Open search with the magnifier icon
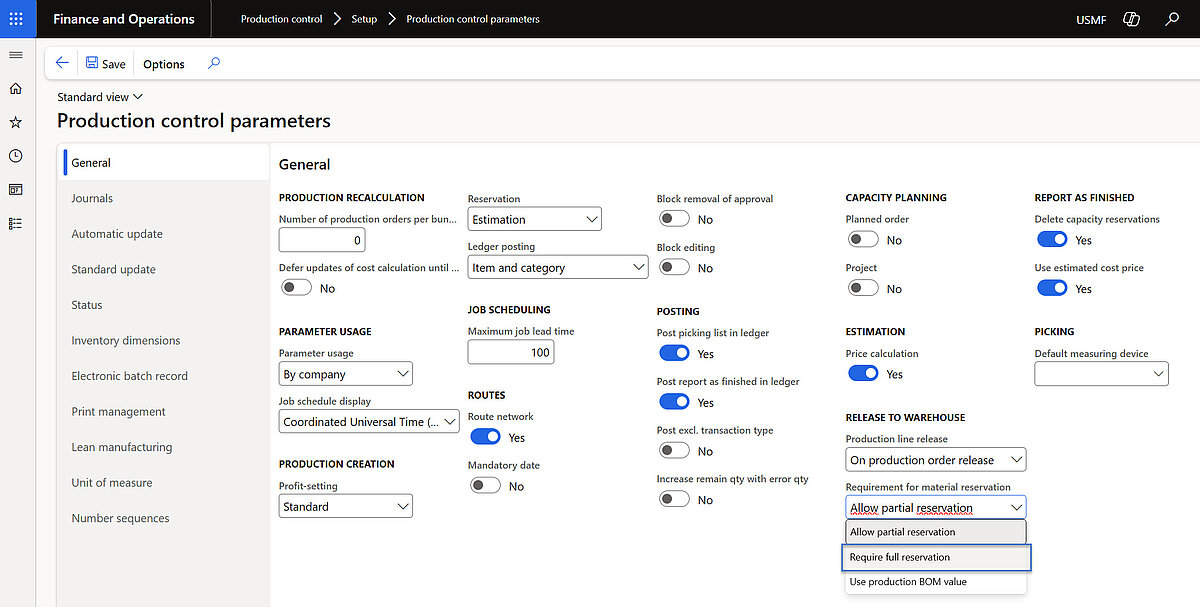 [x=1172, y=18]
